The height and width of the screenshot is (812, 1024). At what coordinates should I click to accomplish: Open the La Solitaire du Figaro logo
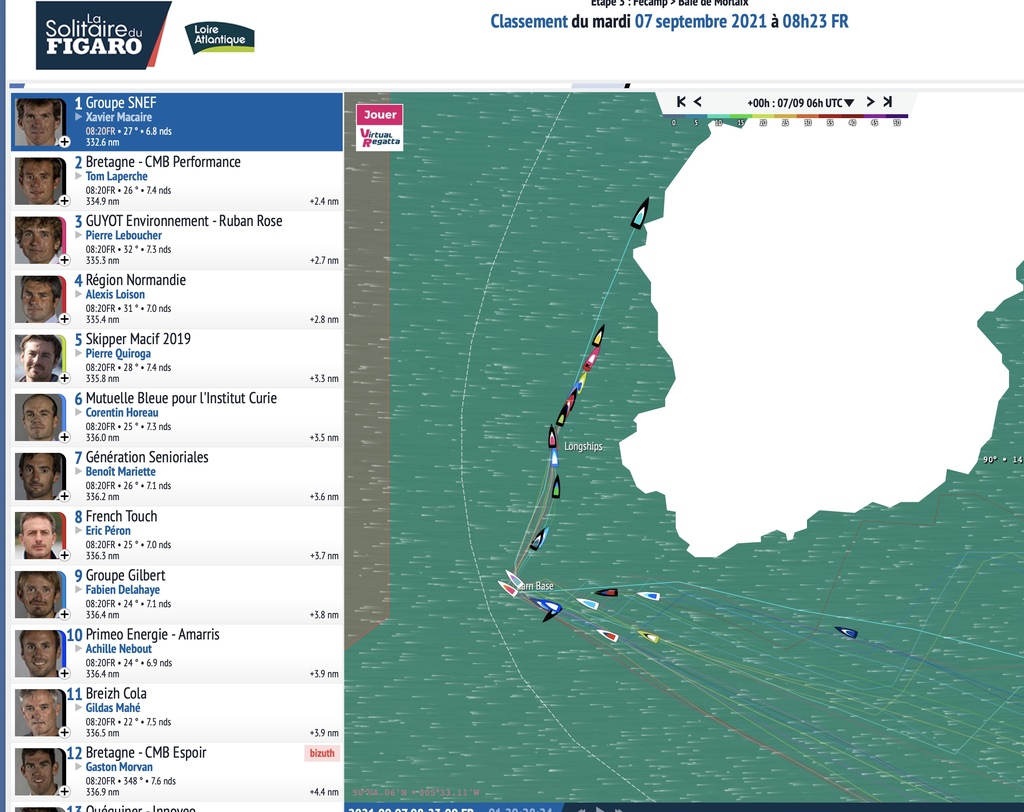(103, 35)
